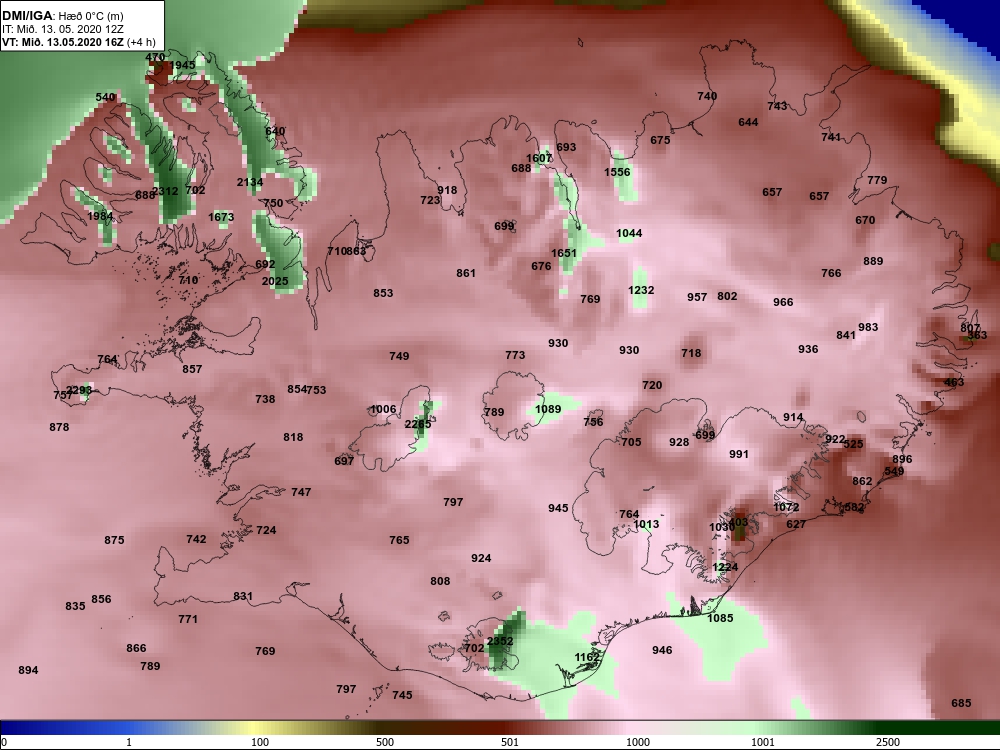
Task: Click the 675 value on the map
Action: (660, 140)
